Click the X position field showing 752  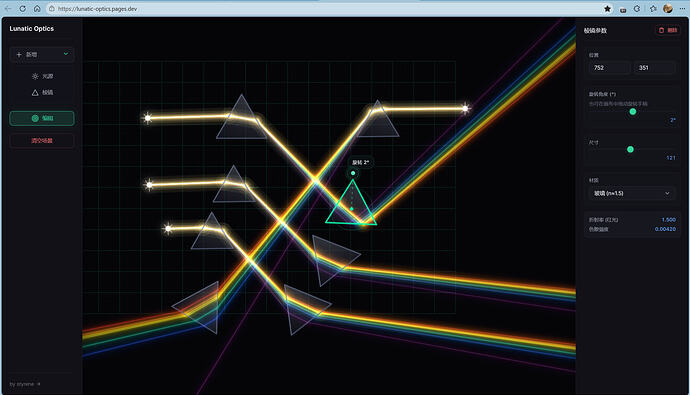(x=609, y=68)
